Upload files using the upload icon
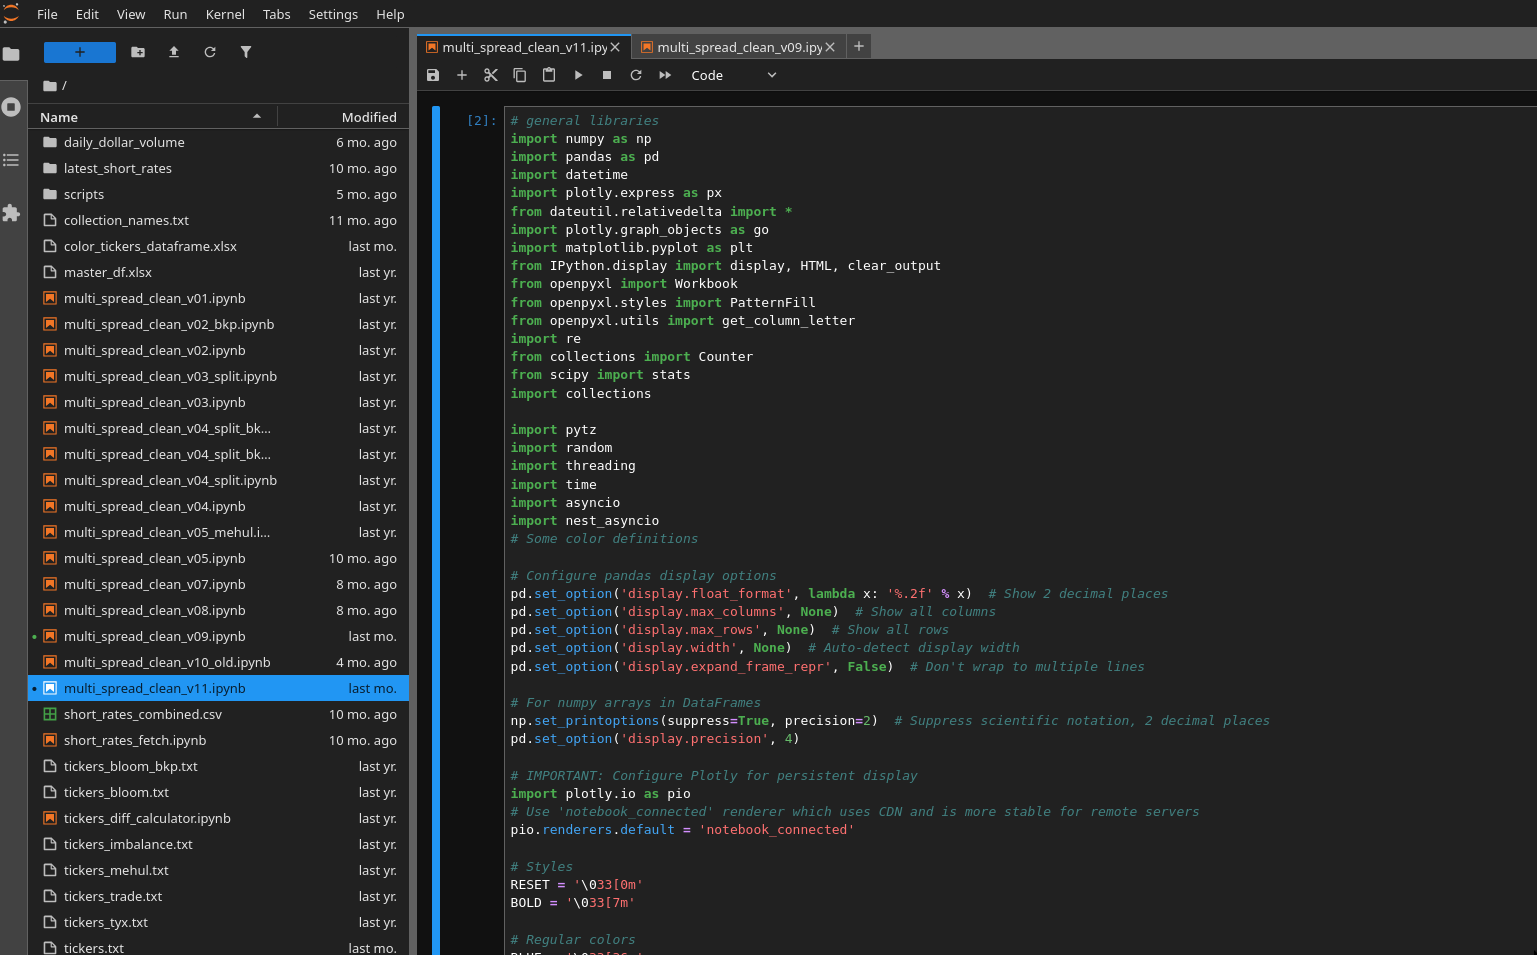This screenshot has width=1537, height=955. click(x=173, y=52)
